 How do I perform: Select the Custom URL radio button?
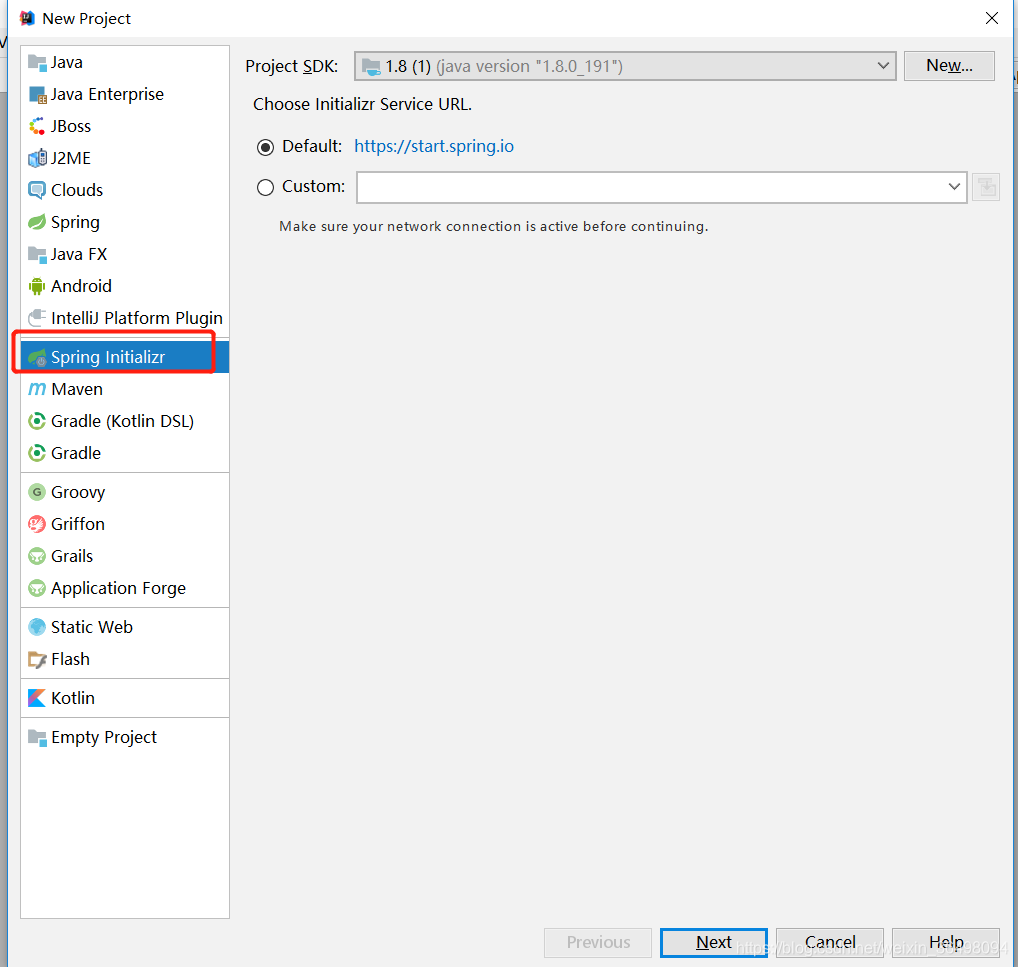coord(265,188)
